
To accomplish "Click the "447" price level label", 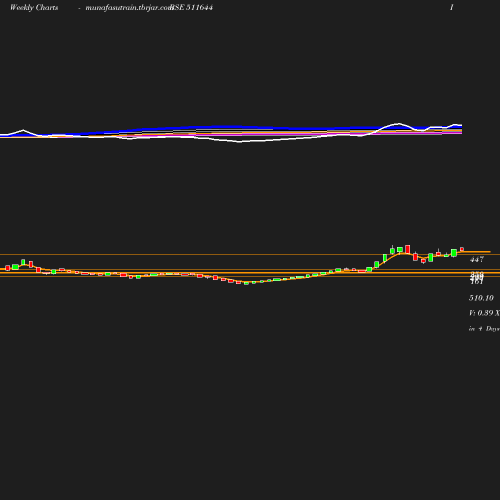I will pyautogui.click(x=477, y=259).
